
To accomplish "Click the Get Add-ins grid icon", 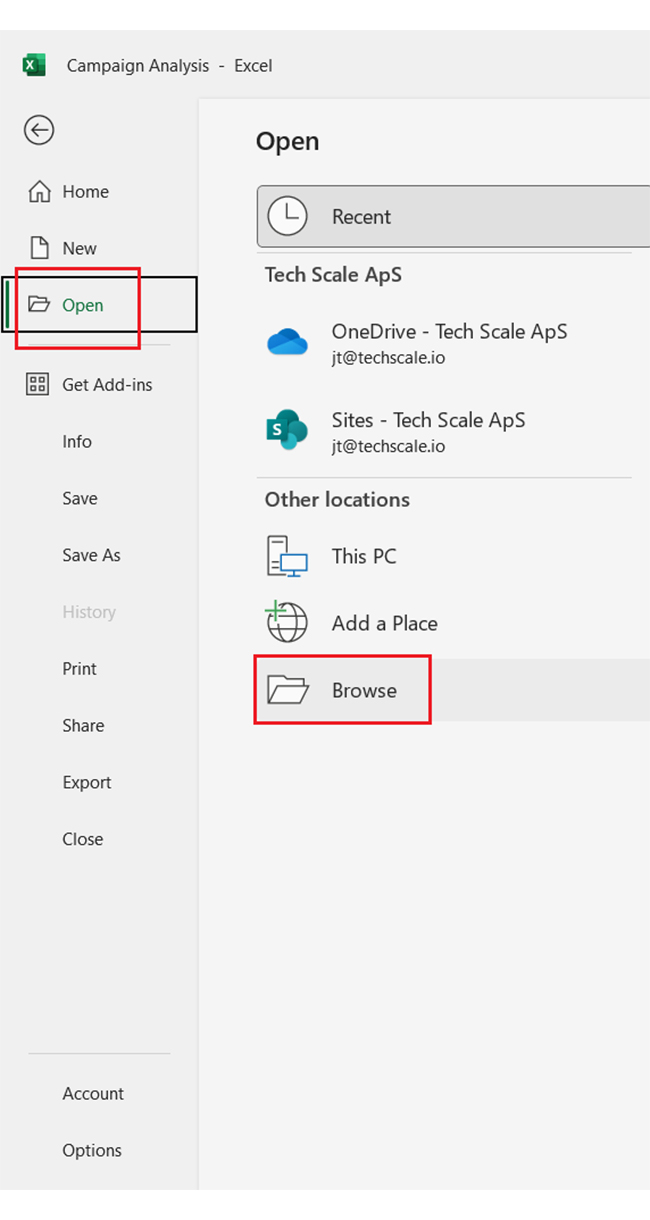I will [x=38, y=384].
